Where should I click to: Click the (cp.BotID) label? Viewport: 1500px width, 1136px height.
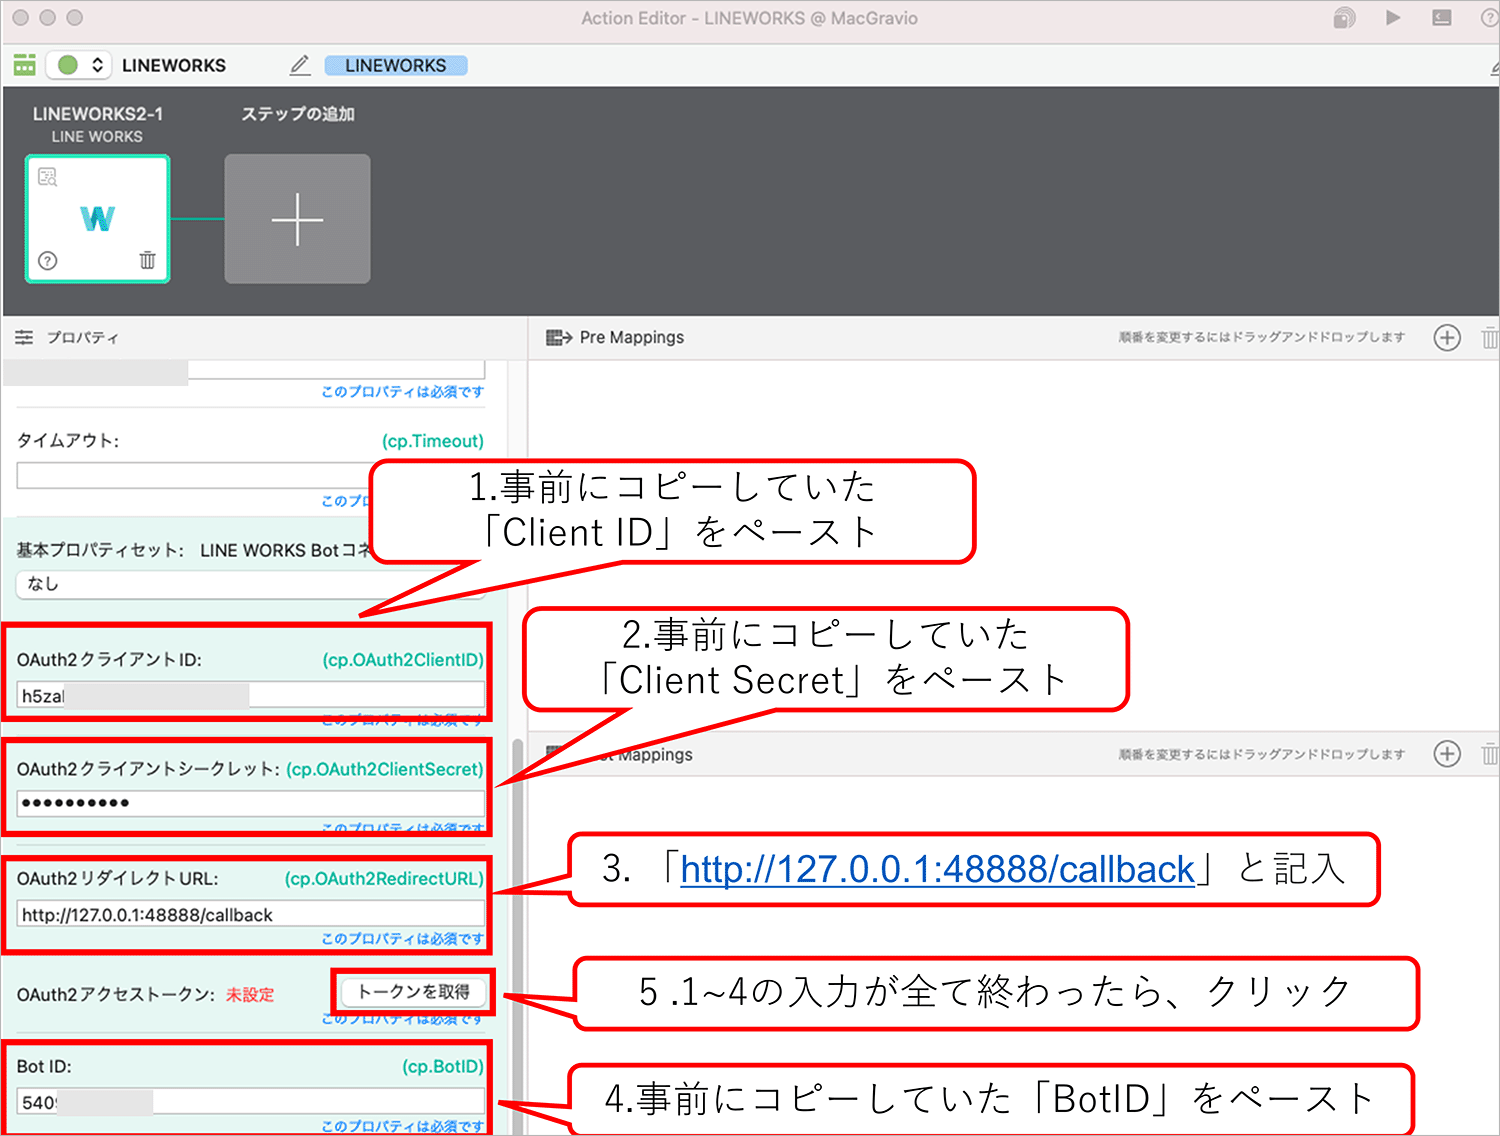(x=443, y=1067)
